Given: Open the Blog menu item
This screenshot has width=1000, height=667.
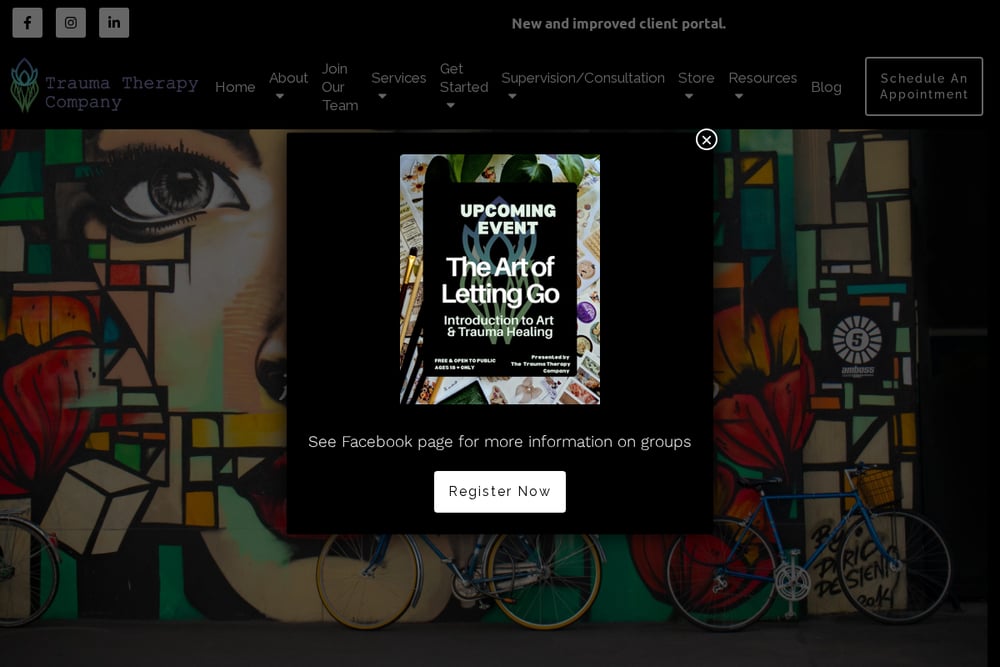Looking at the screenshot, I should coord(826,87).
